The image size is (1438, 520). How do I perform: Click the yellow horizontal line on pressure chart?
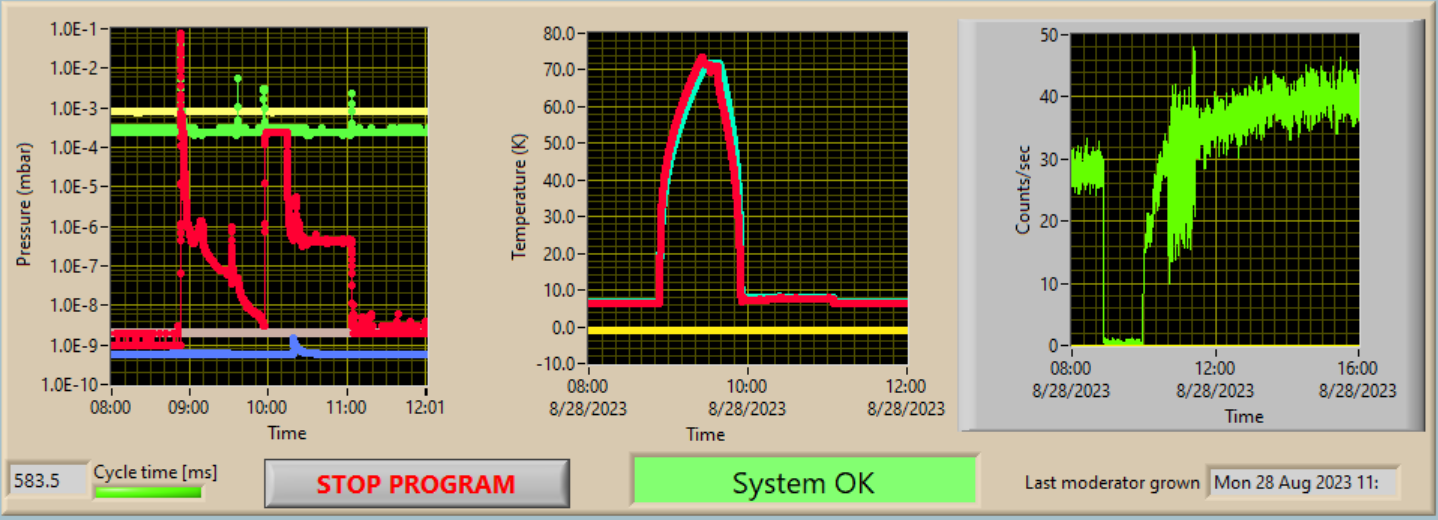pyautogui.click(x=269, y=111)
